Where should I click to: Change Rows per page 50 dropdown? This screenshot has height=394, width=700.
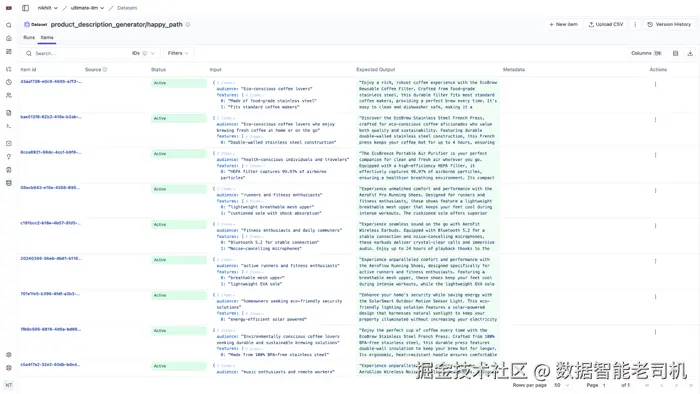tap(562, 385)
